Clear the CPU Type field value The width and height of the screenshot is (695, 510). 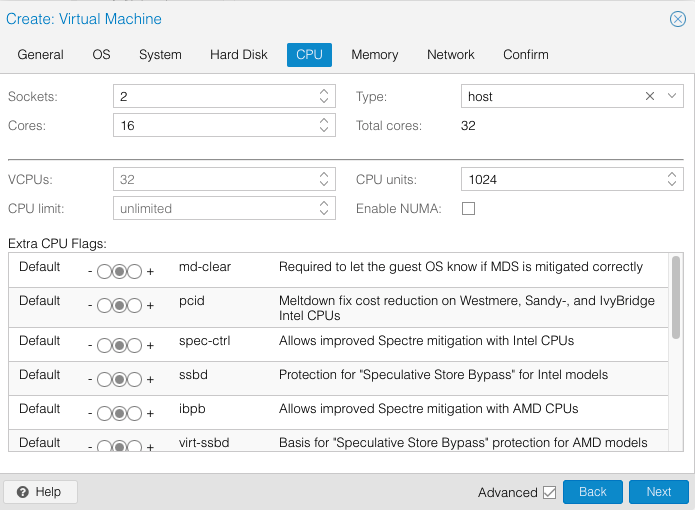point(650,97)
